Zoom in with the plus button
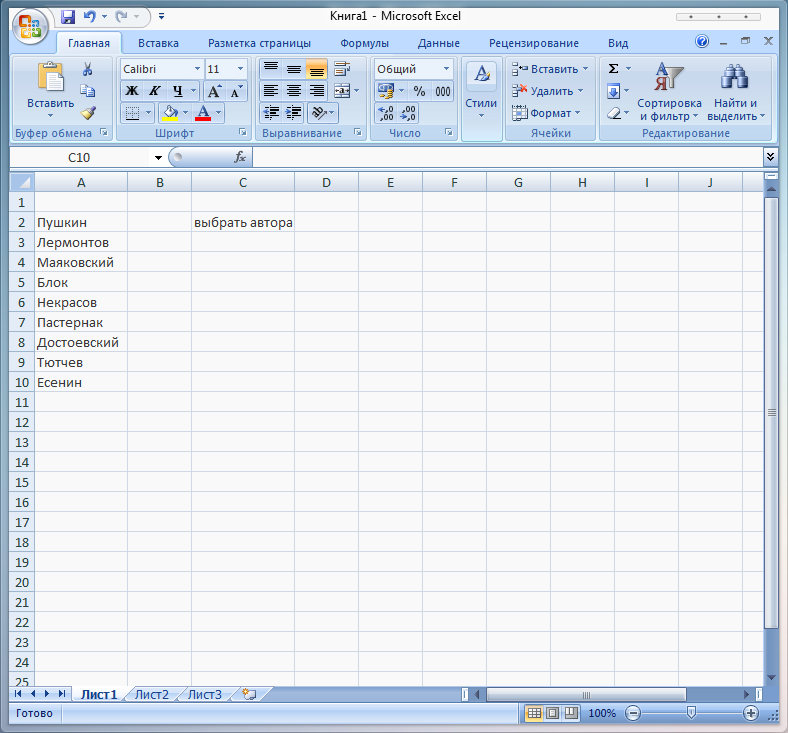The width and height of the screenshot is (788, 733). (751, 713)
